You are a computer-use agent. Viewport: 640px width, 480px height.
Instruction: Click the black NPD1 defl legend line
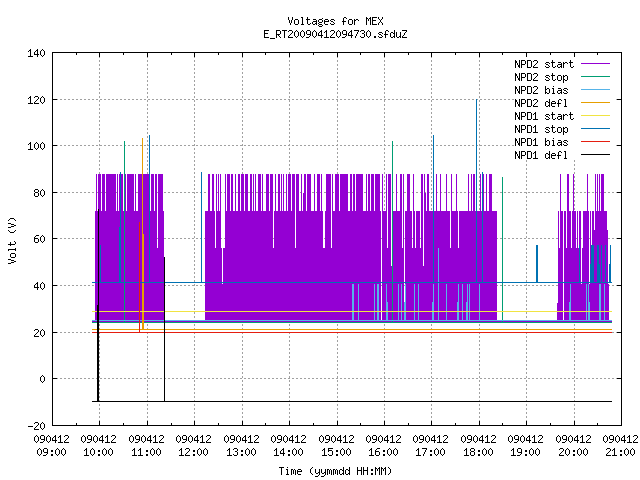(595, 155)
